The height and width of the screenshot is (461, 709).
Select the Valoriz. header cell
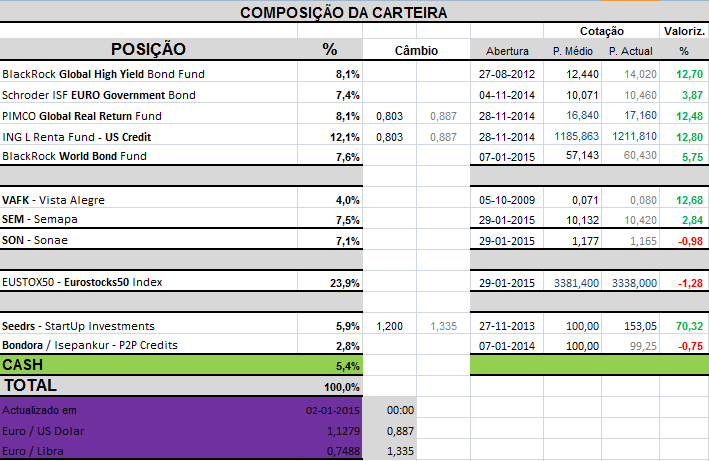[x=684, y=31]
